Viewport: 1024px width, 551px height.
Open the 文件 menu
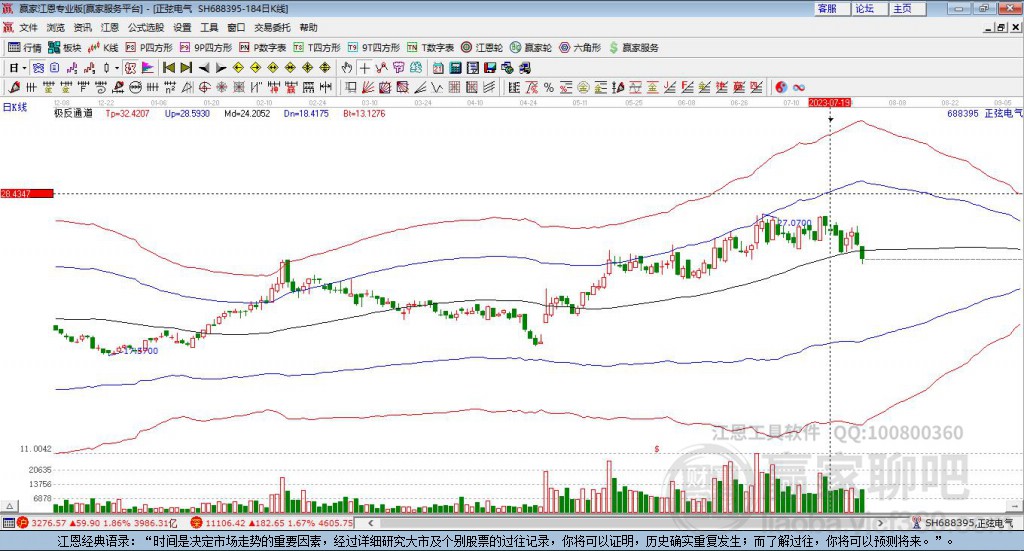tap(29, 27)
